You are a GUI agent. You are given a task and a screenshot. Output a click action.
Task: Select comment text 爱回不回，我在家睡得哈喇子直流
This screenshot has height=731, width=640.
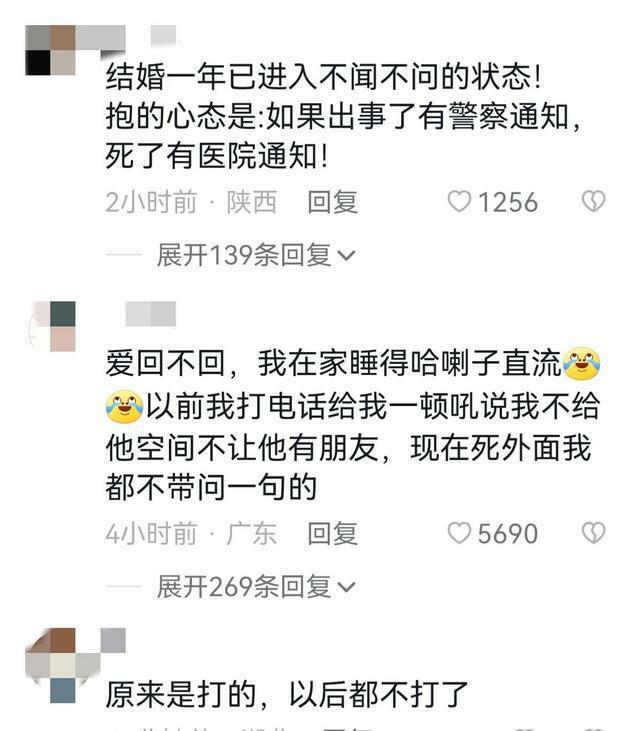pos(333,363)
